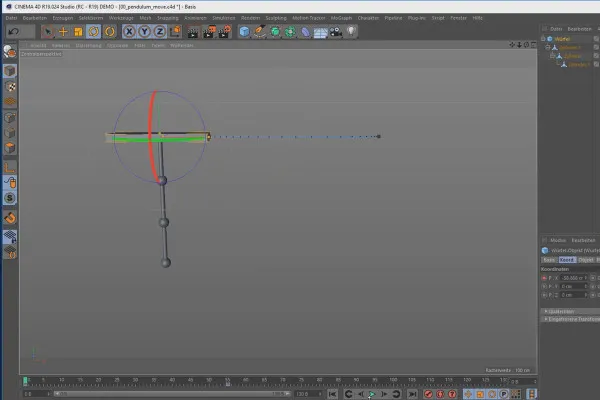Open the Basis tab in Attribute Manager

click(x=549, y=260)
